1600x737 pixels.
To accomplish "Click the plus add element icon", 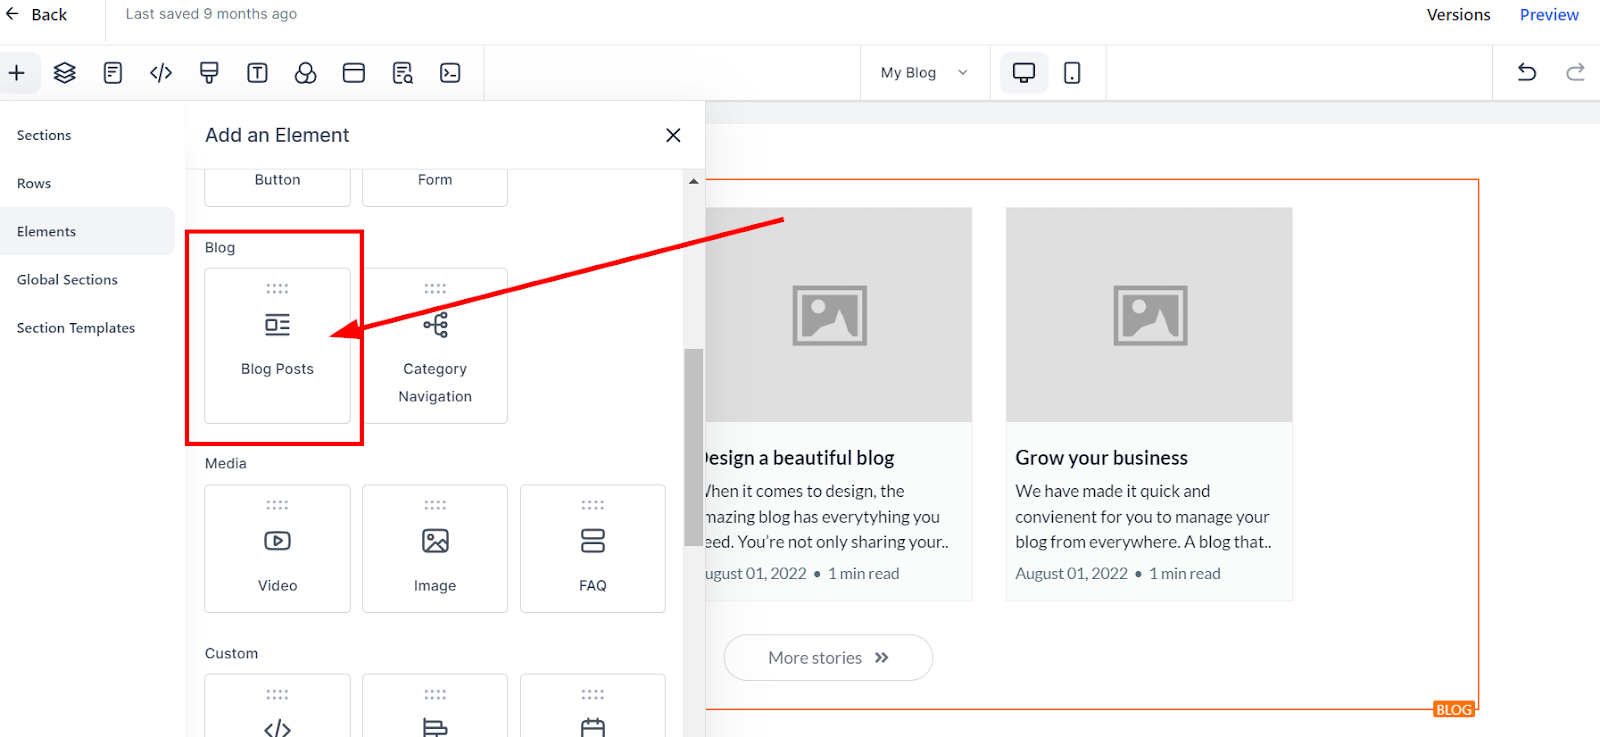I will click(x=17, y=73).
